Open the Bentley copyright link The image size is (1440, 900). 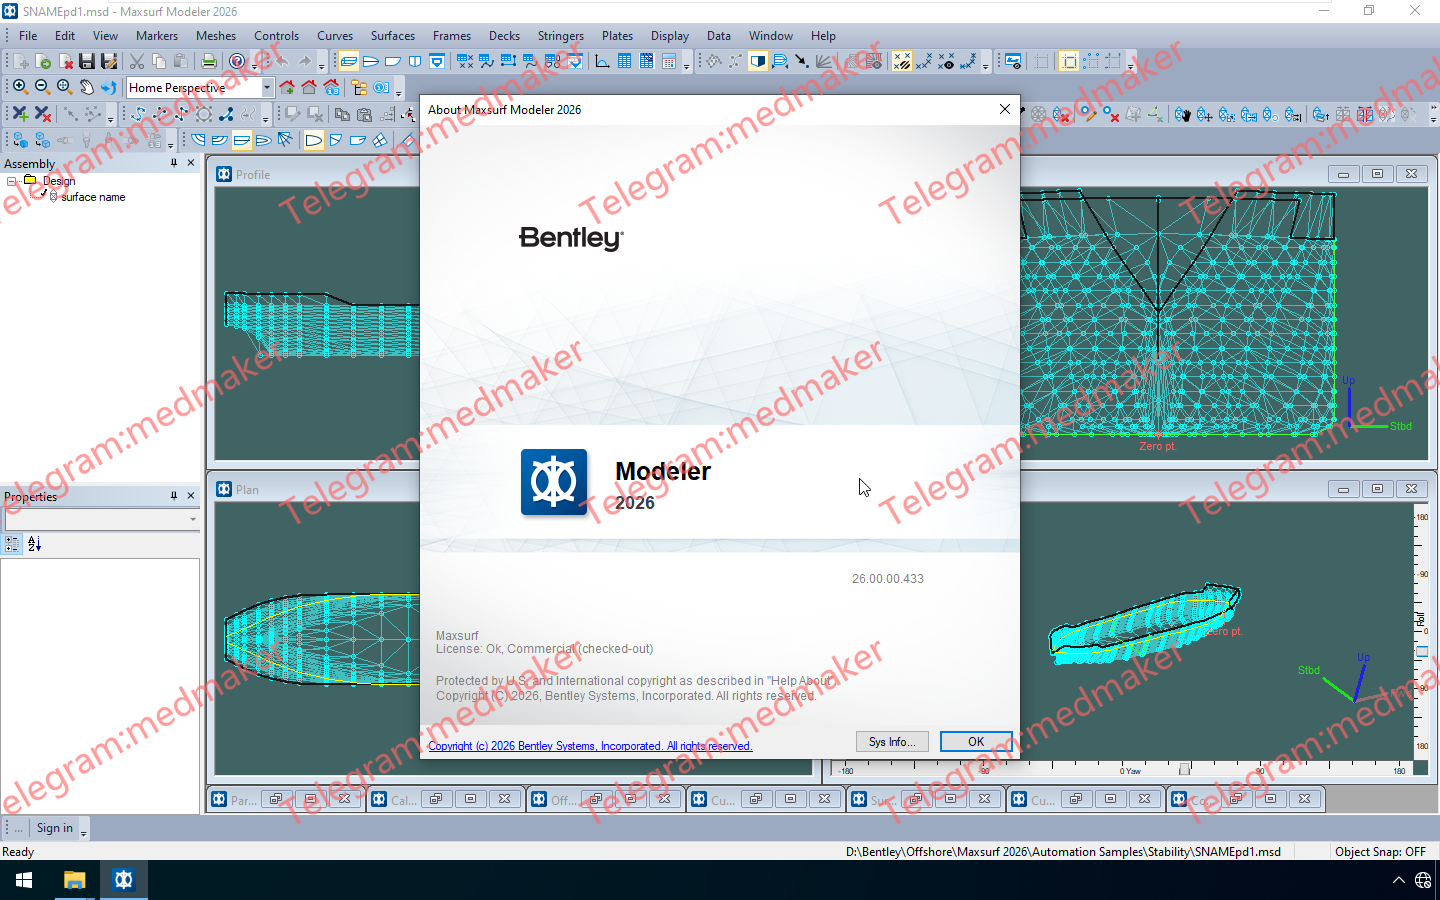(x=590, y=746)
